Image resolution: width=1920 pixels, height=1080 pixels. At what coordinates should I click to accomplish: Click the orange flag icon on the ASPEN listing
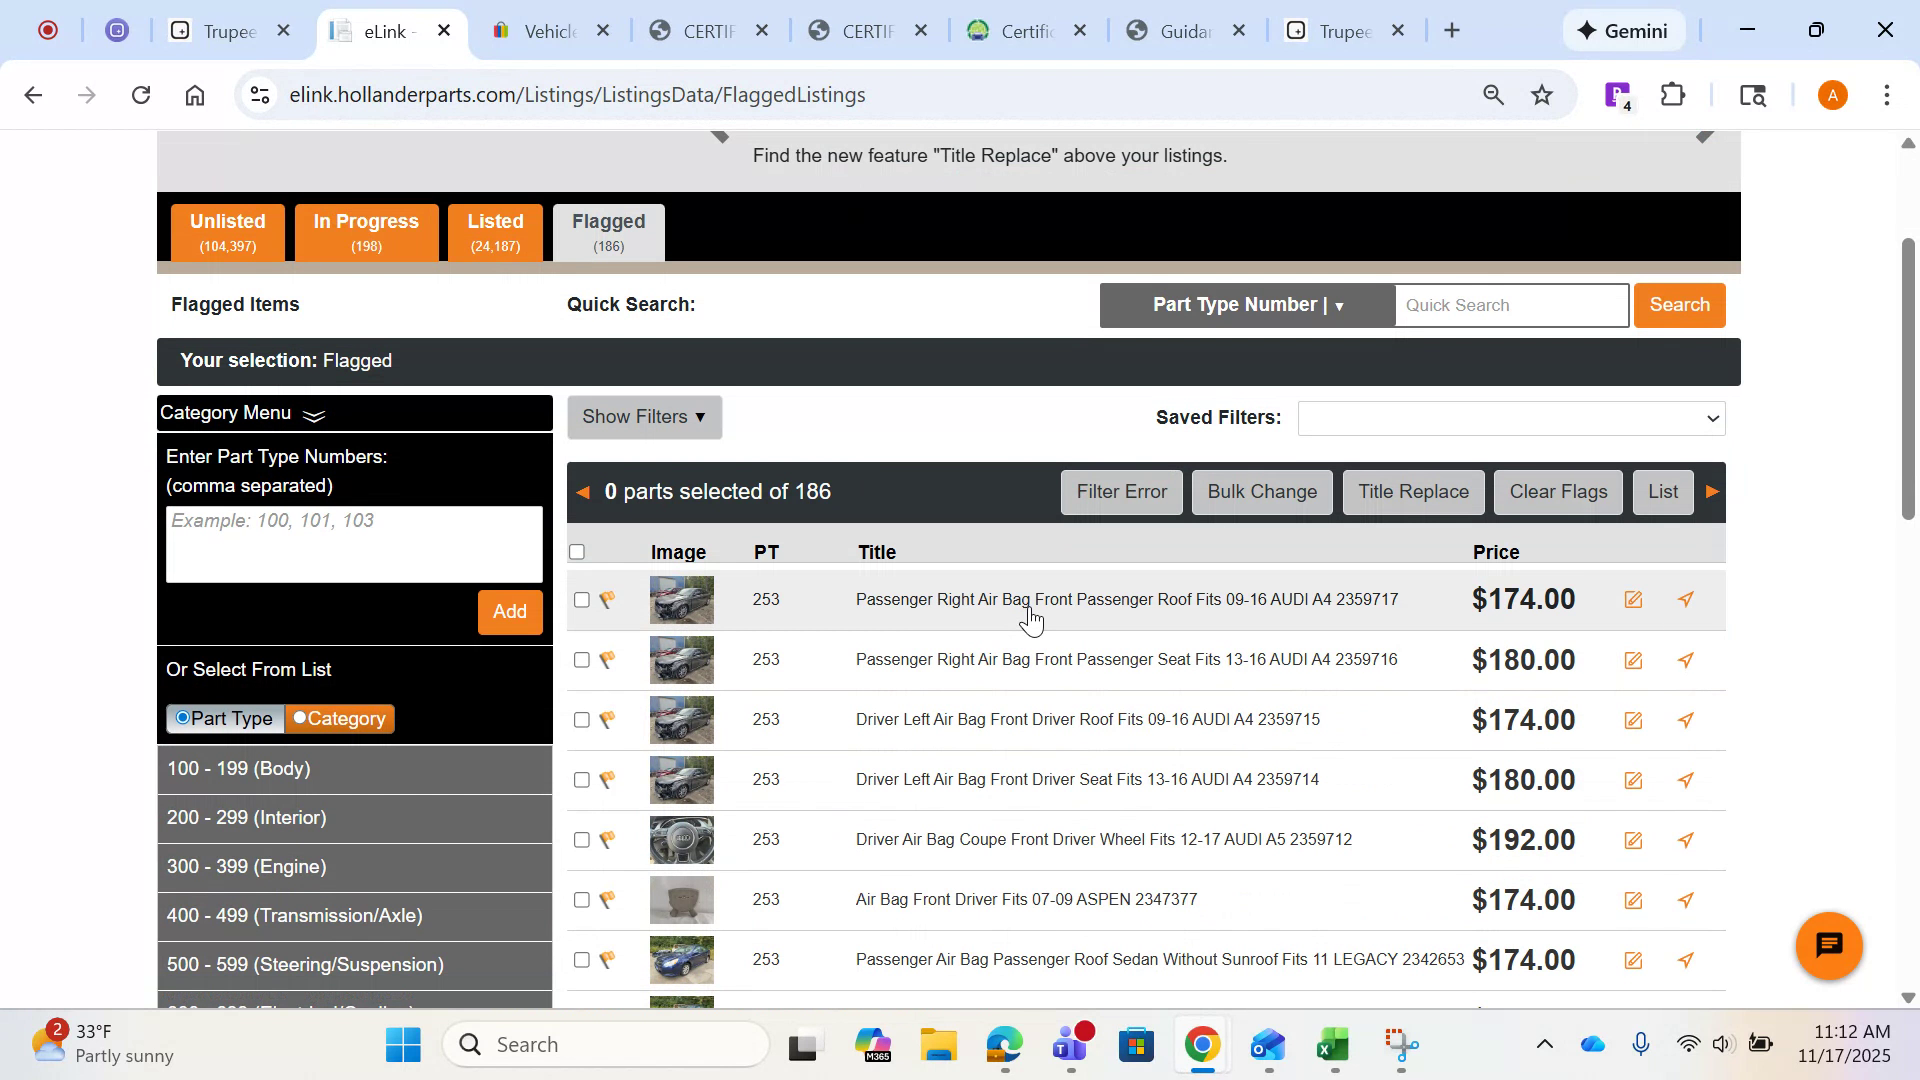click(608, 900)
